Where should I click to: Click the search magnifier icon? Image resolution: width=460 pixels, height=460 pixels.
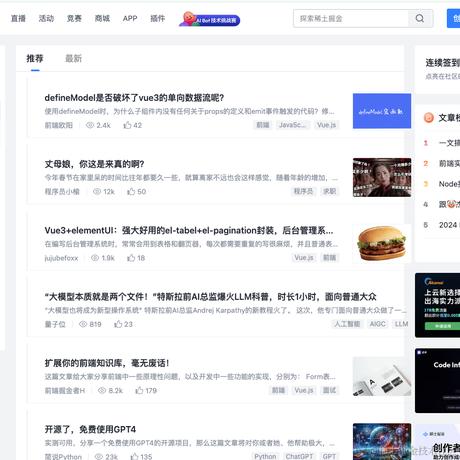(420, 18)
